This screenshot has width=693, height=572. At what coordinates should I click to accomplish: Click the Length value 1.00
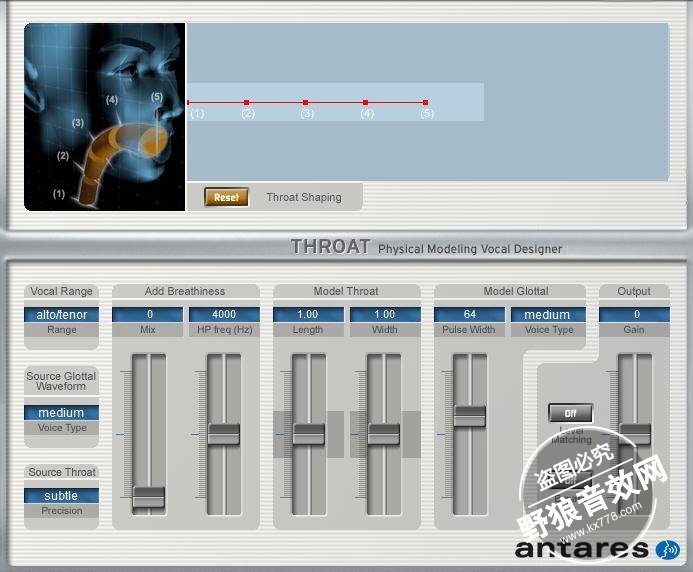(308, 315)
